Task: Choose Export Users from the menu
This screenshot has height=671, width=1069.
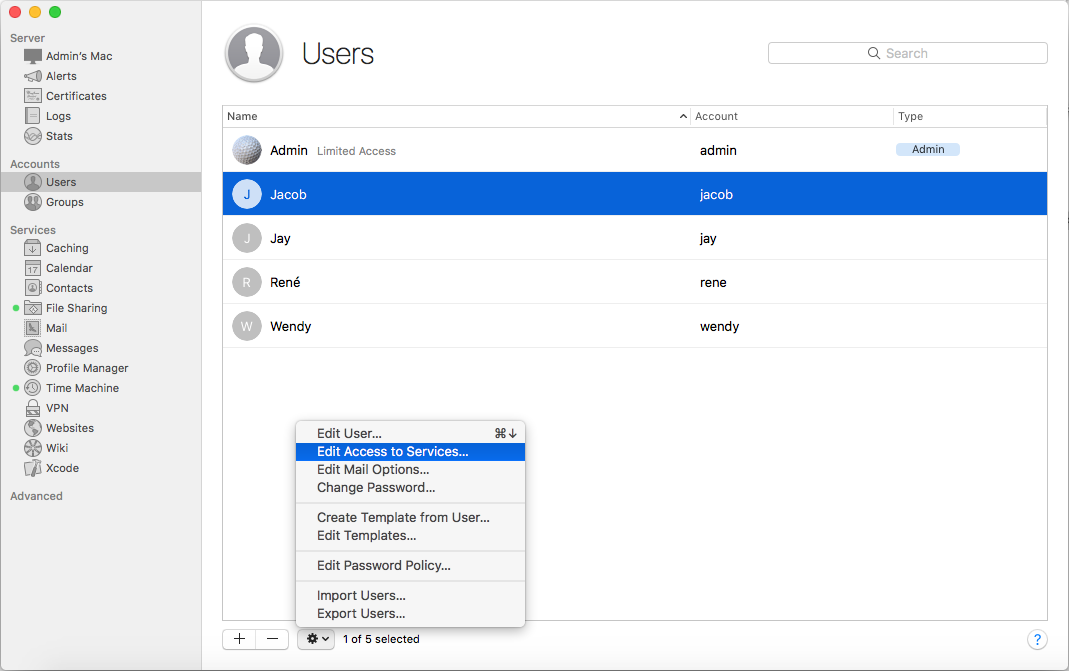Action: pos(361,614)
